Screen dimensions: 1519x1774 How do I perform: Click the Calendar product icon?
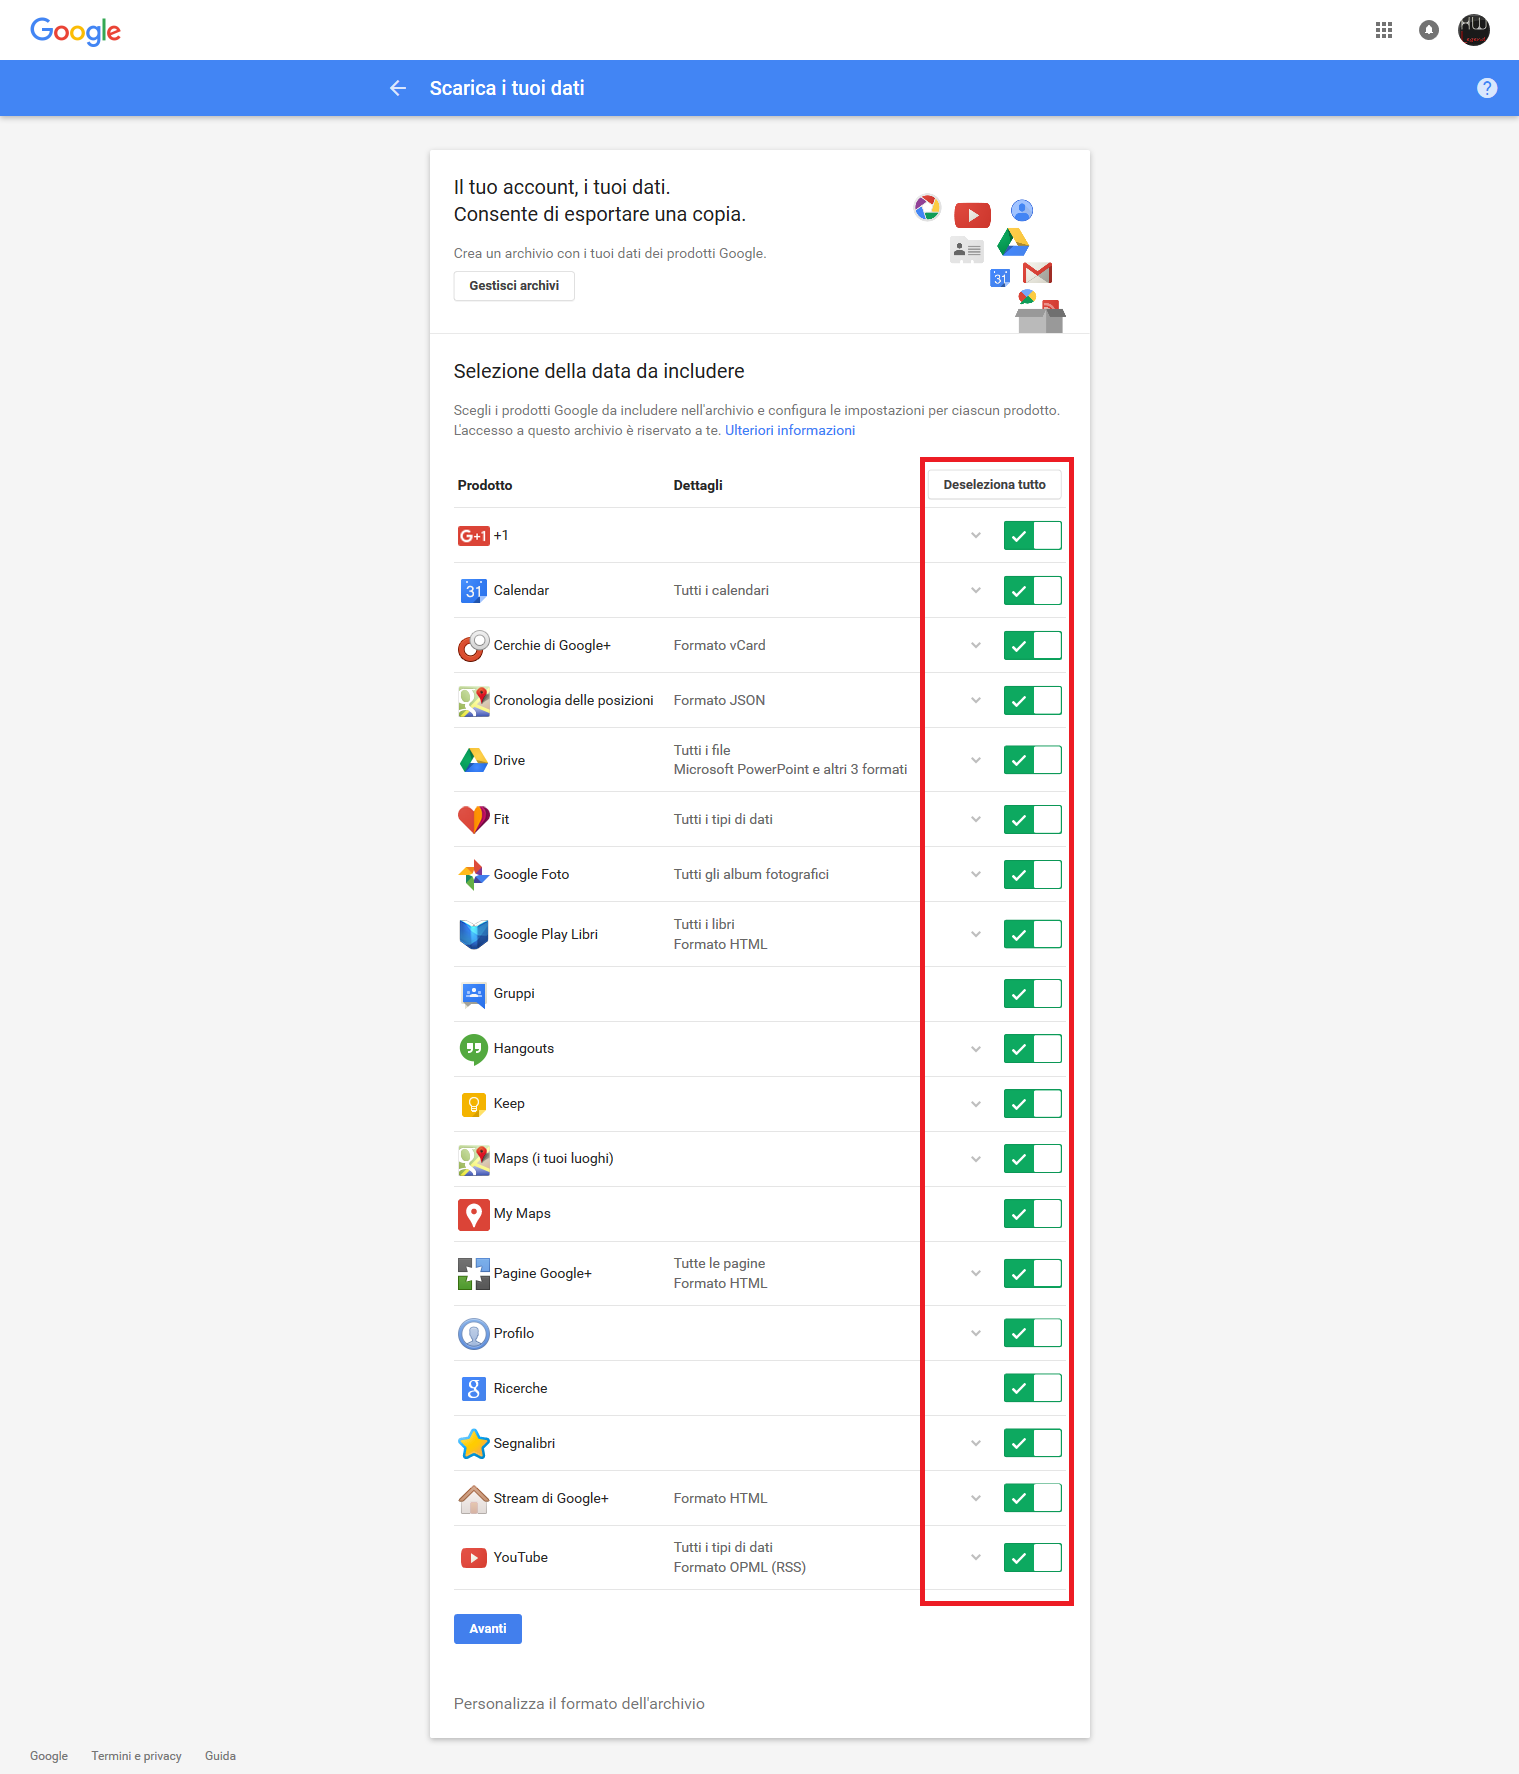[x=473, y=591]
